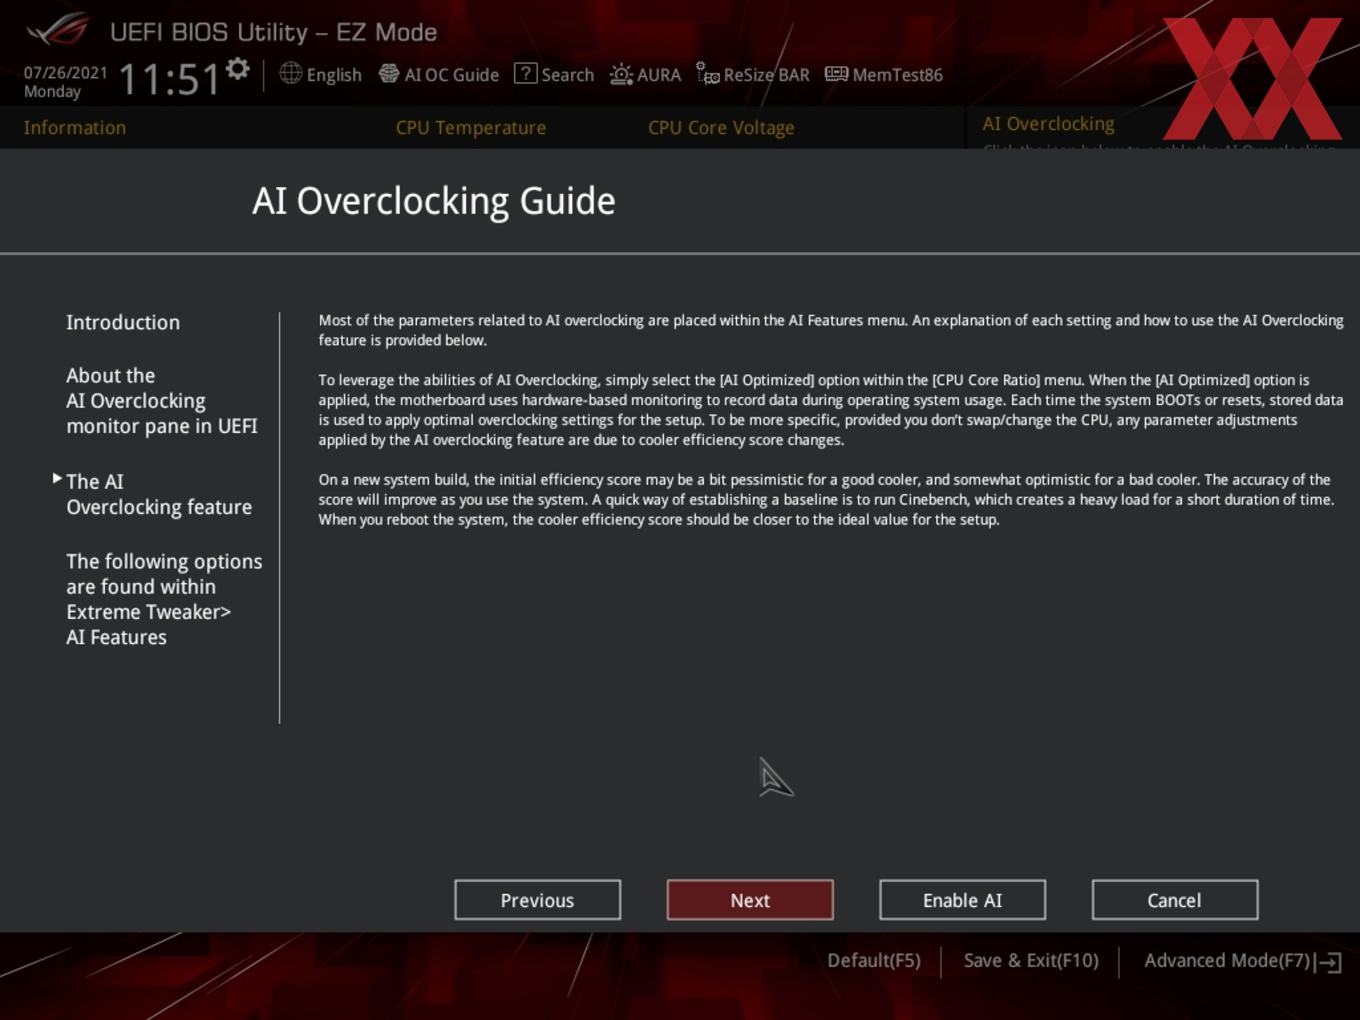Click the ReSize BAR icon
Screen dimensions: 1360x1020
[708, 74]
